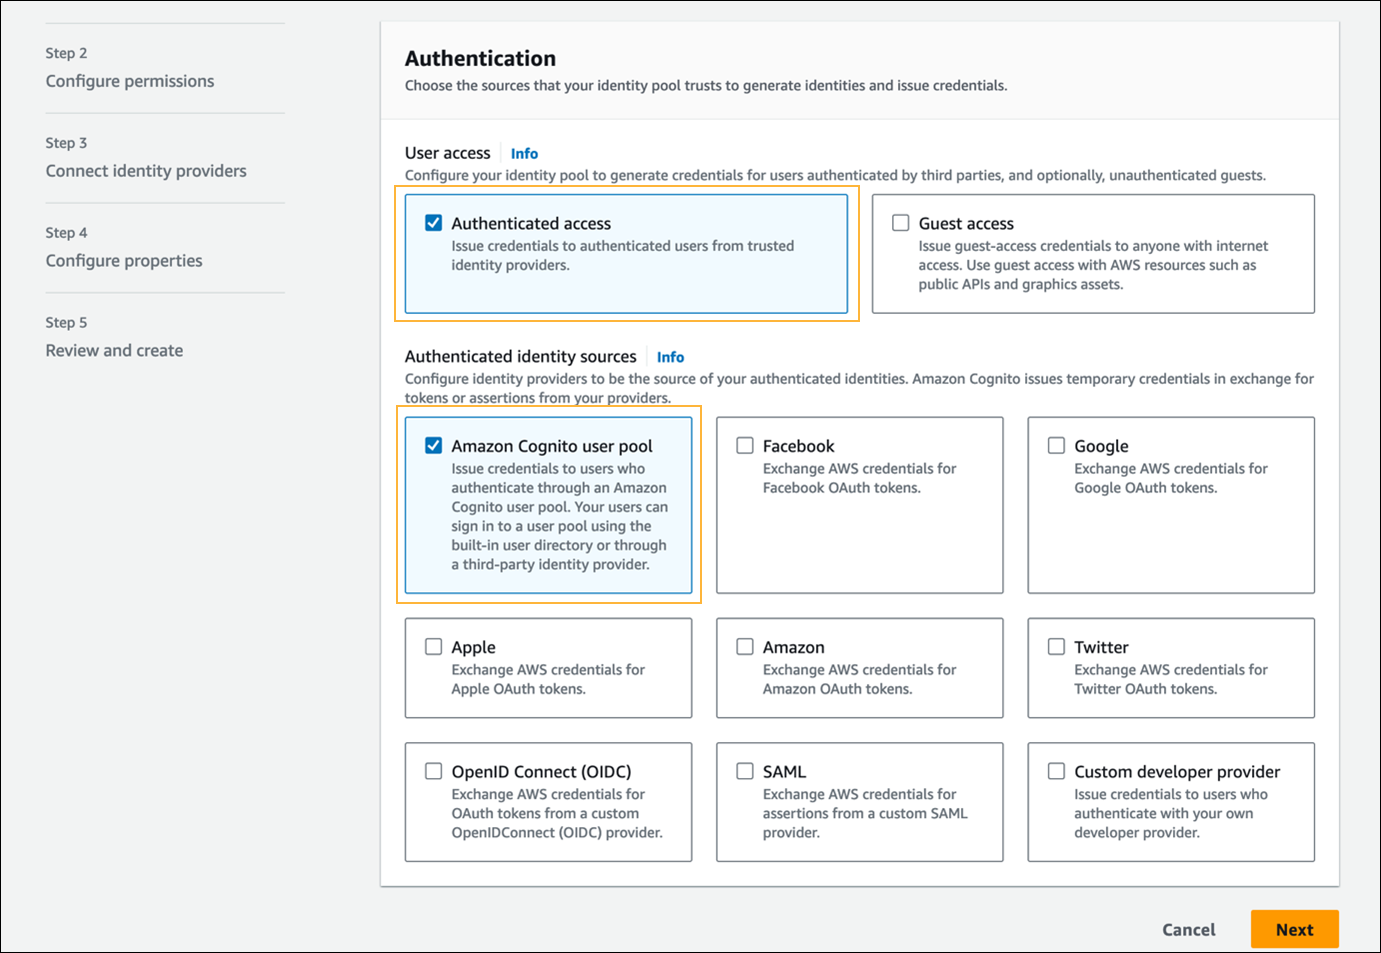Click the Amazon Cognito user pool description text

click(559, 516)
